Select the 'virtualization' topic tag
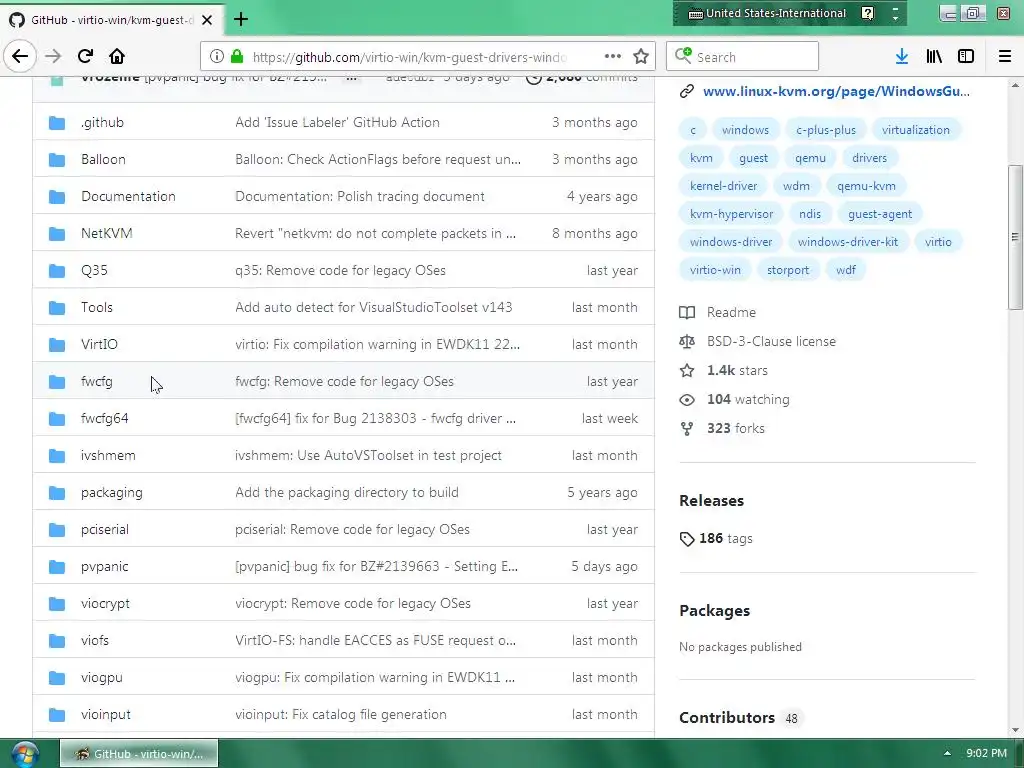The width and height of the screenshot is (1024, 768). (x=916, y=130)
